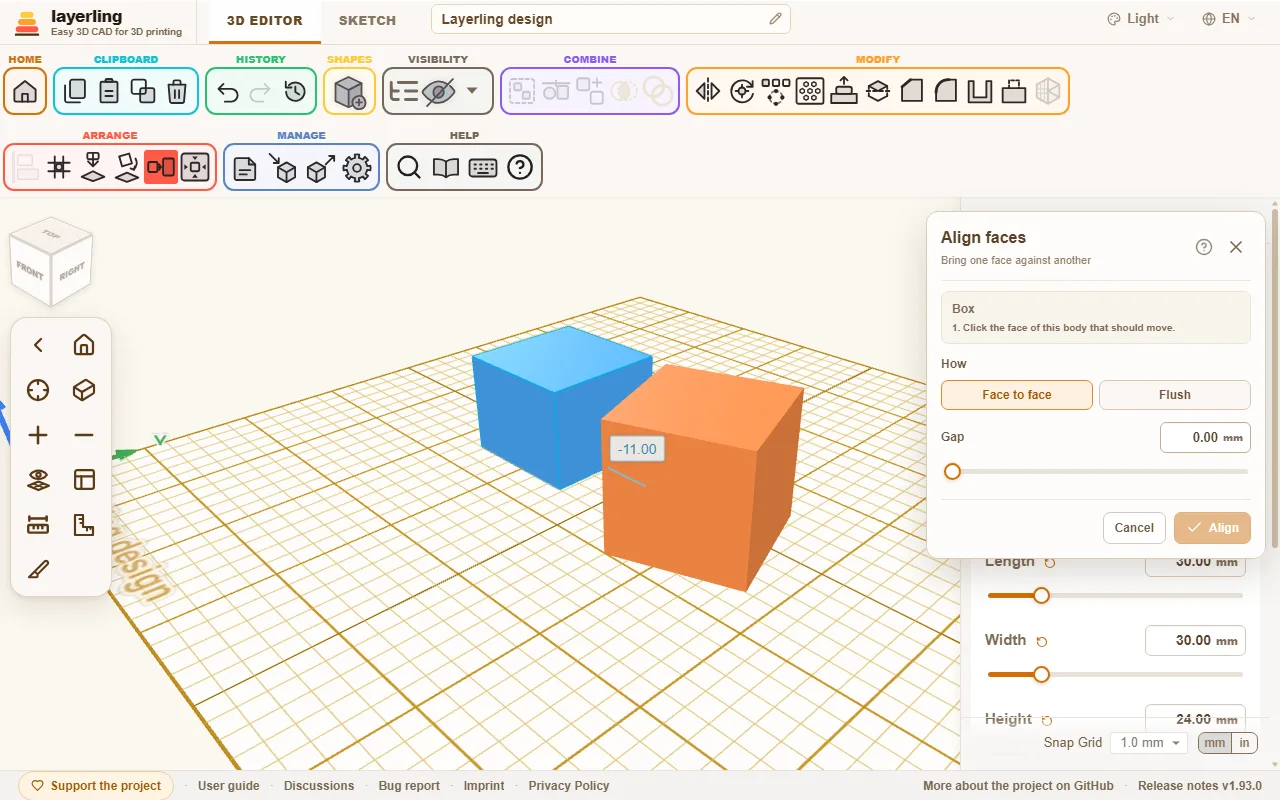
Task: Add a new shape with the cube icon
Action: pos(349,92)
